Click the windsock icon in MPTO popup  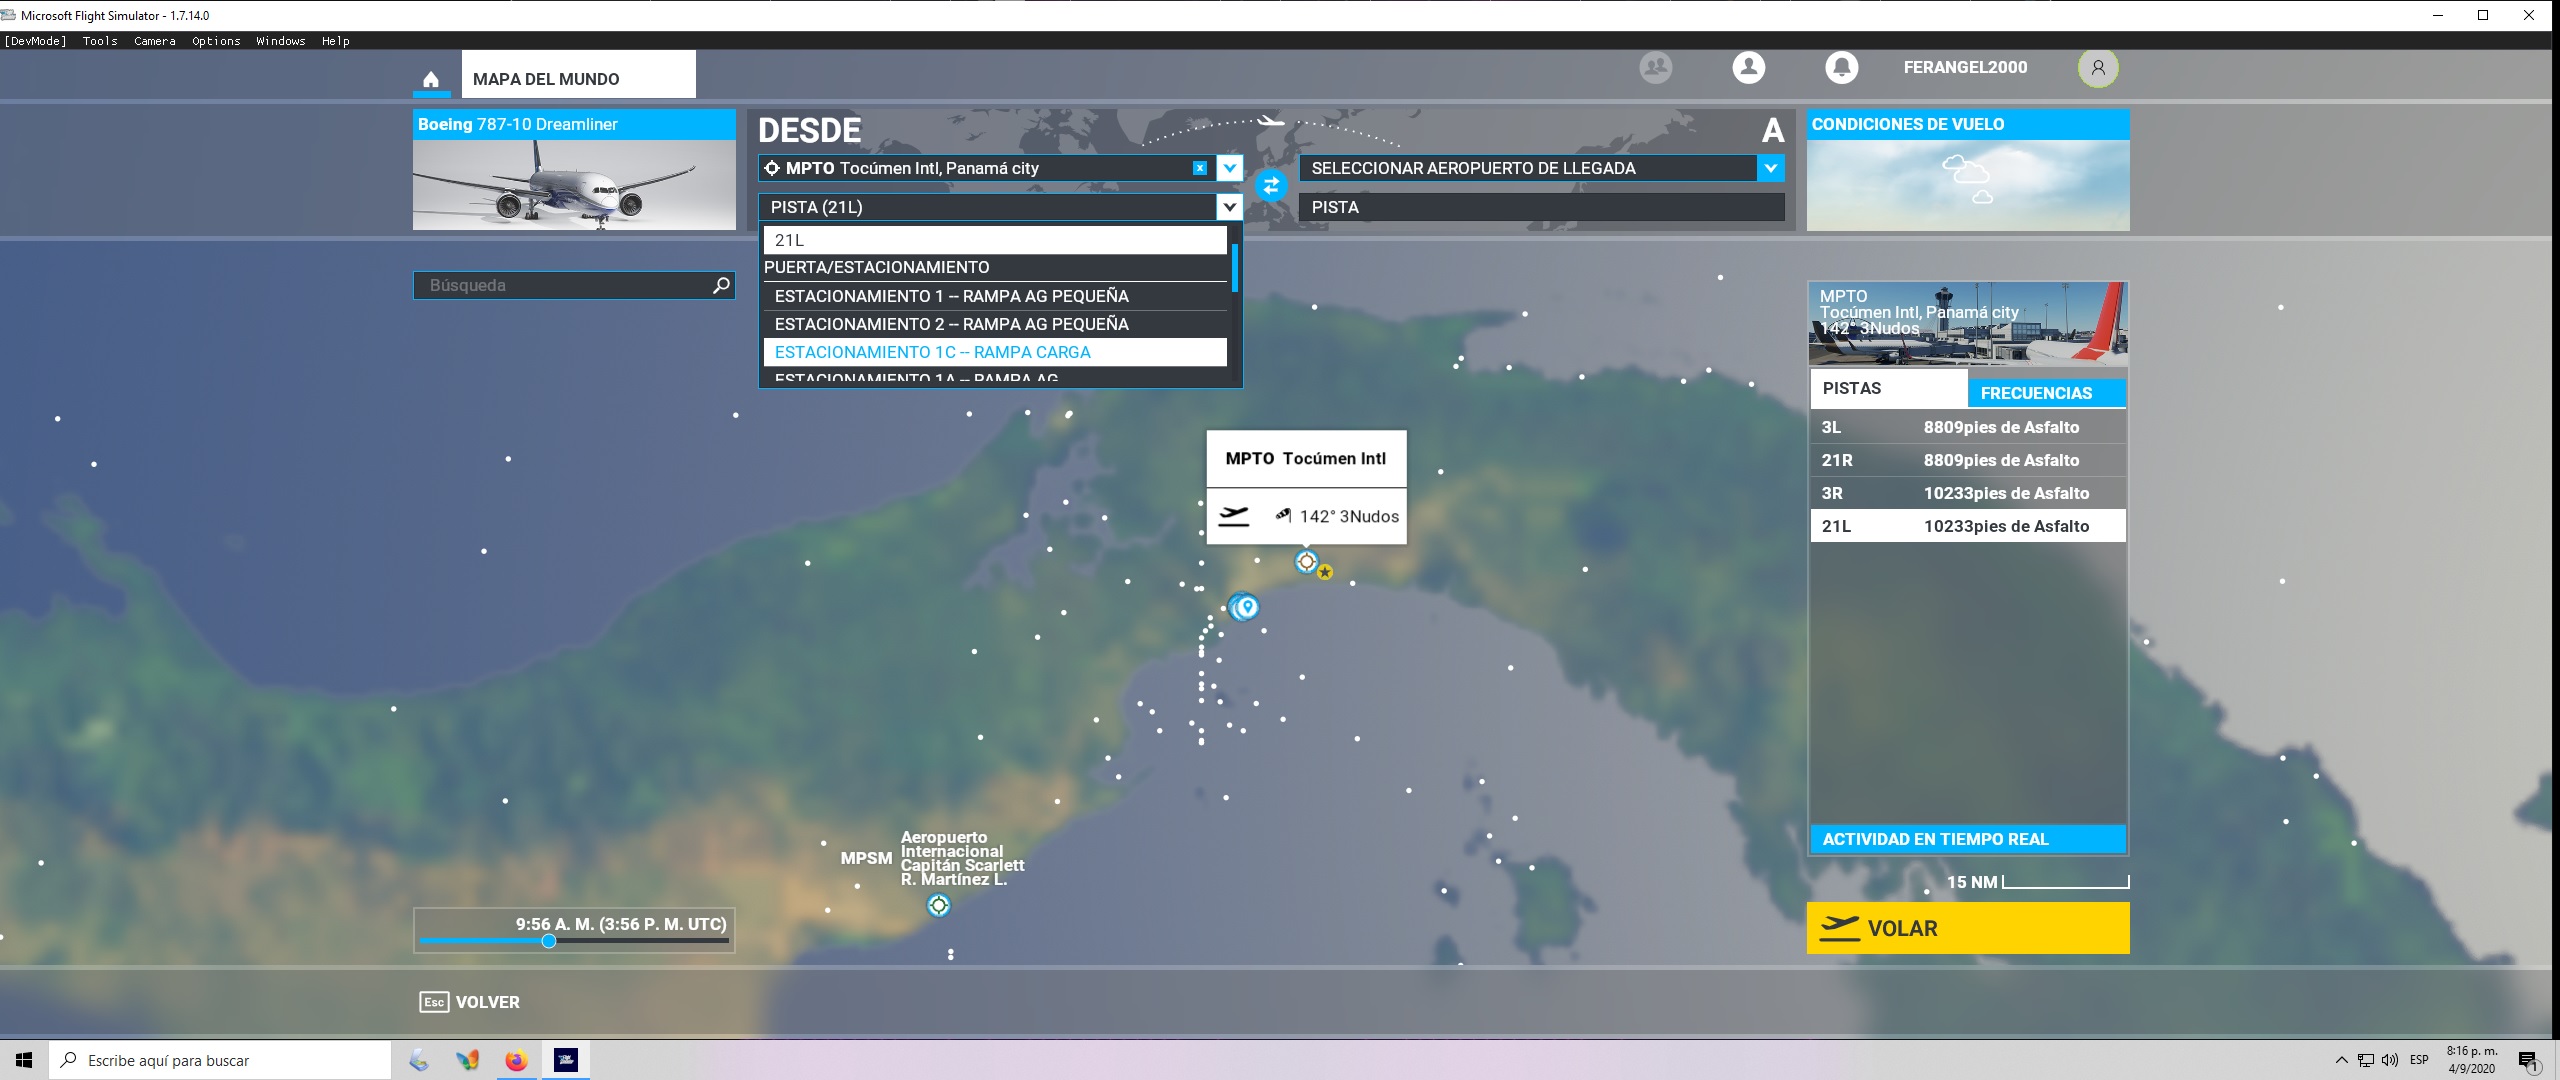point(1283,515)
